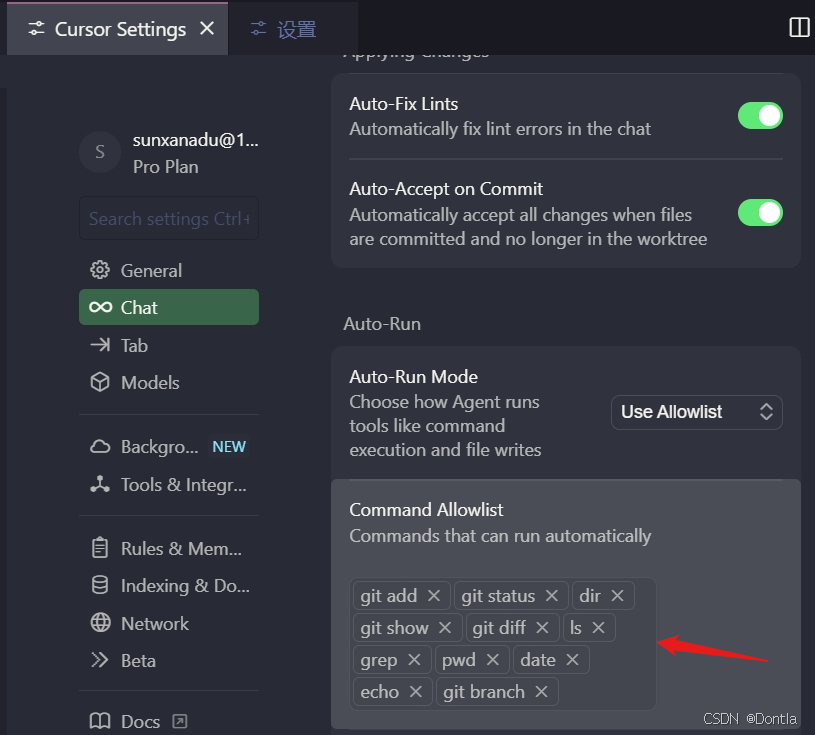Open the Tab settings section
The image size is (815, 735).
click(169, 345)
